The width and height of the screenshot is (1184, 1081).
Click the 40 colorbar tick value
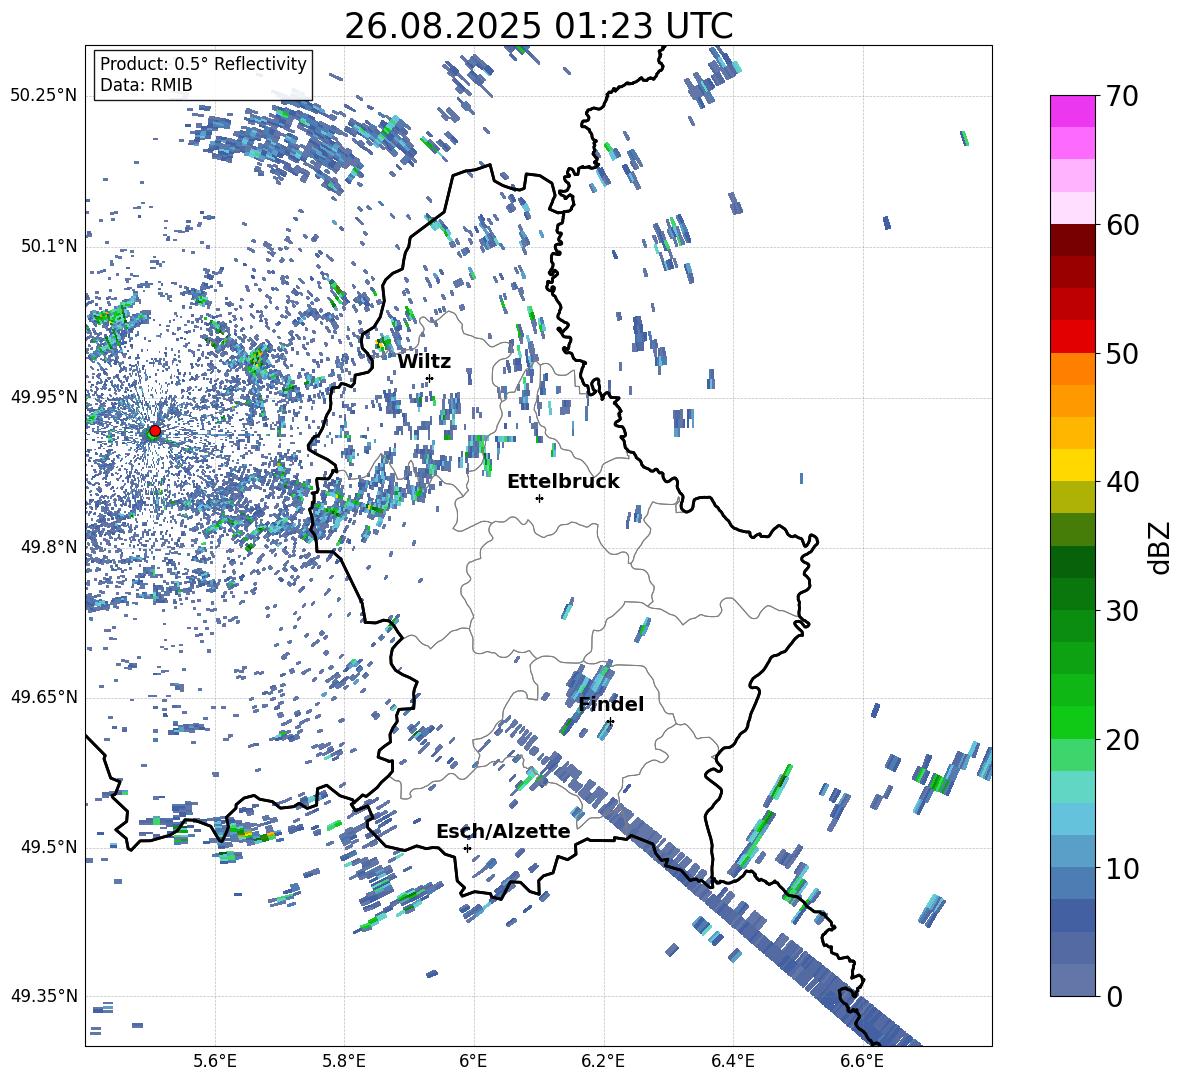pos(1122,482)
